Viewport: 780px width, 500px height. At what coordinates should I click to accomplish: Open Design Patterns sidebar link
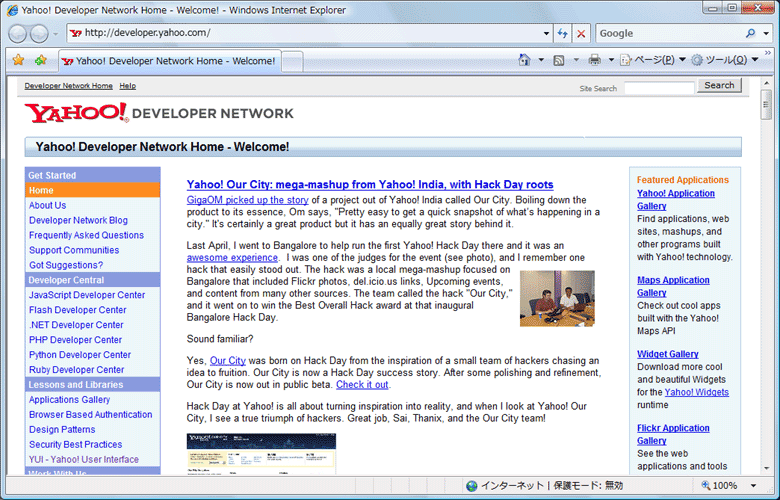(62, 429)
